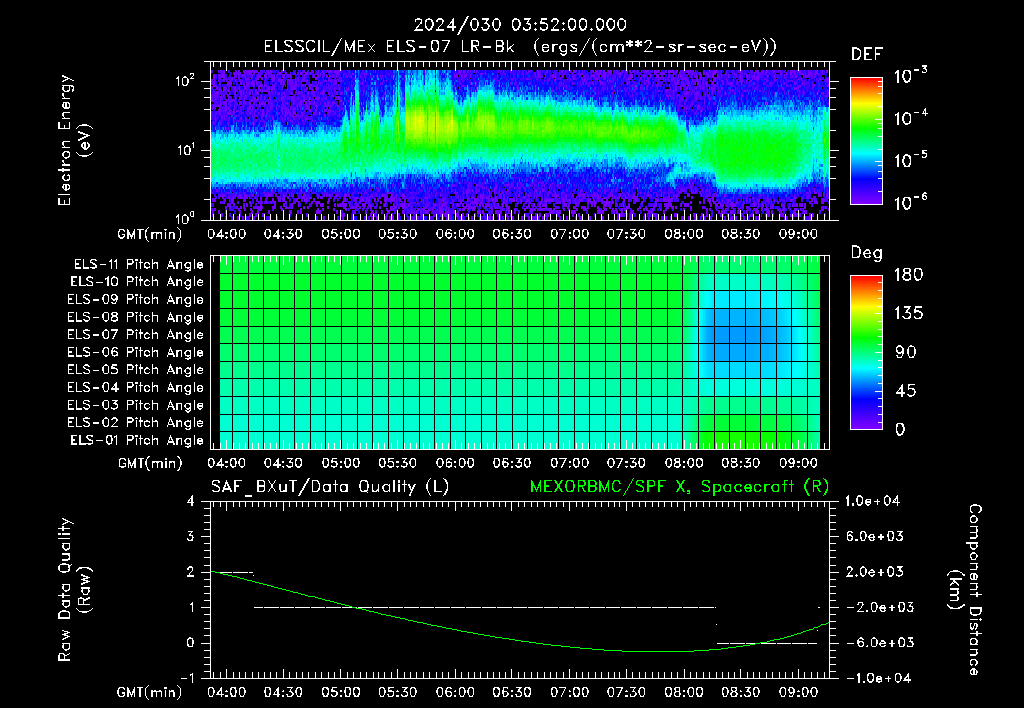Select the ELS-01 Pitch Angle row label
This screenshot has height=708, width=1024.
tap(137, 441)
